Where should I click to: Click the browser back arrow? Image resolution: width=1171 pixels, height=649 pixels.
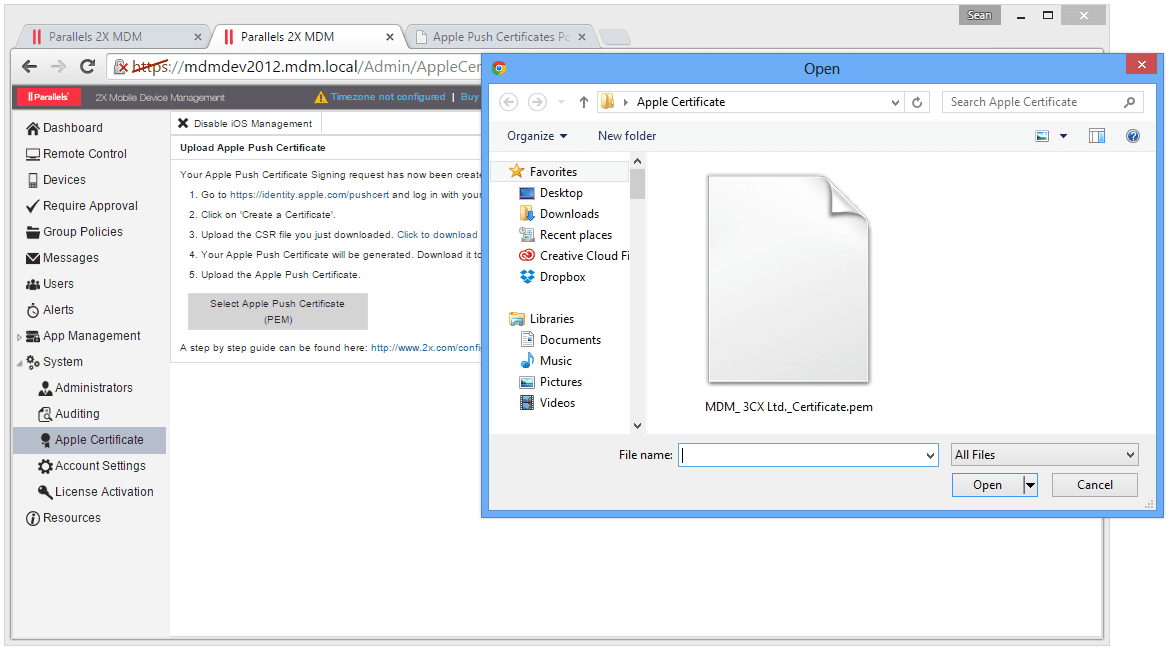29,66
